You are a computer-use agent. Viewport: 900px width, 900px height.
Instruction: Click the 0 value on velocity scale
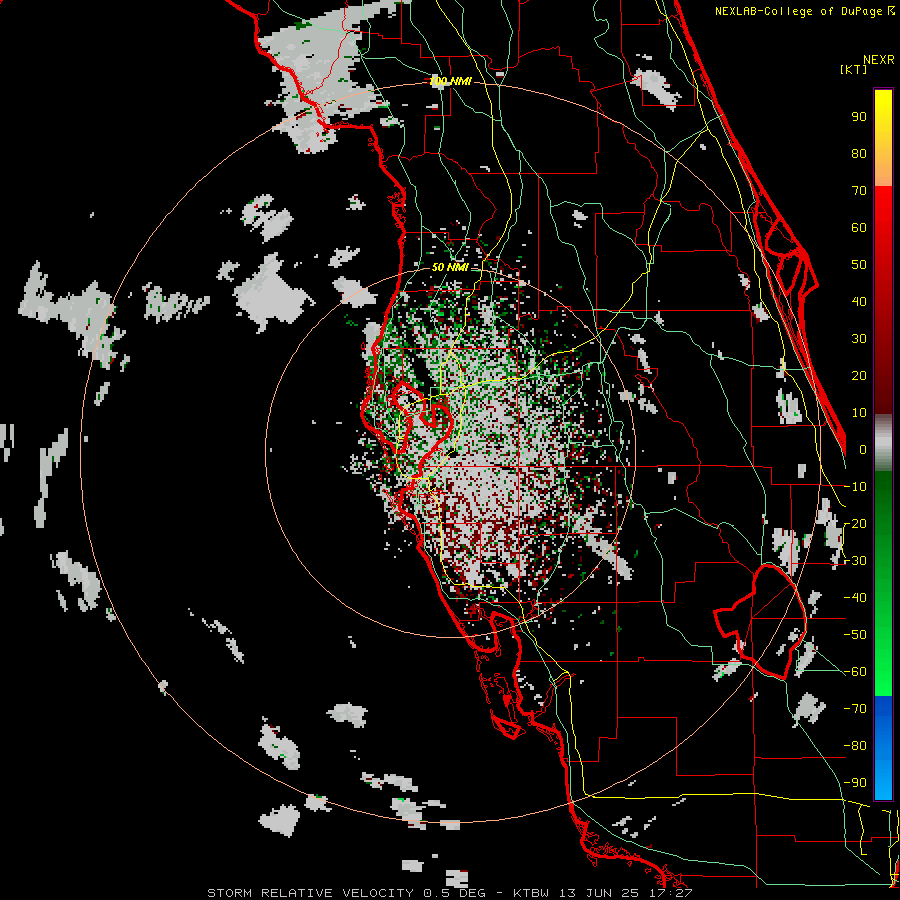tap(863, 449)
